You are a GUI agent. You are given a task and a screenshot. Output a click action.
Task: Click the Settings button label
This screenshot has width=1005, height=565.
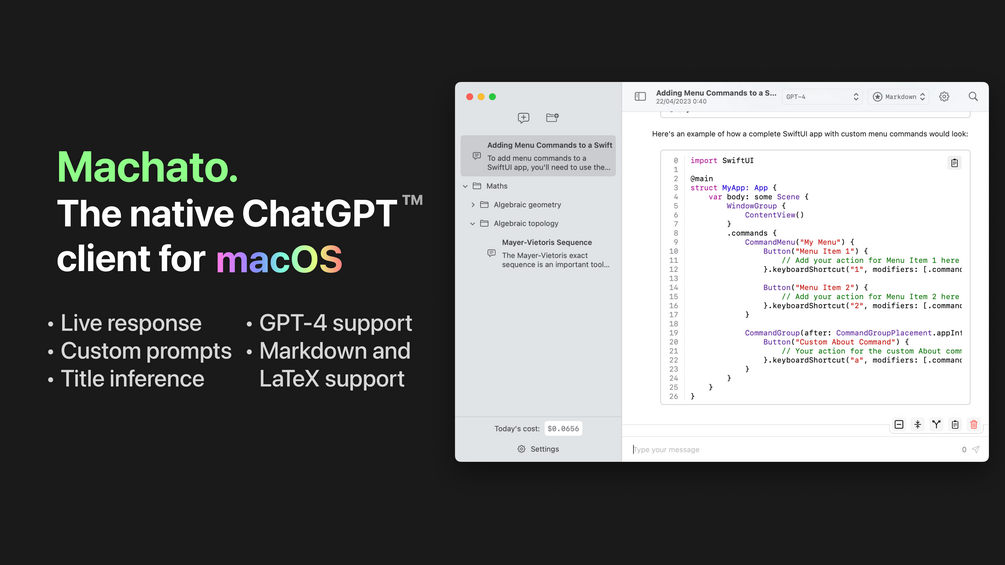(x=545, y=449)
